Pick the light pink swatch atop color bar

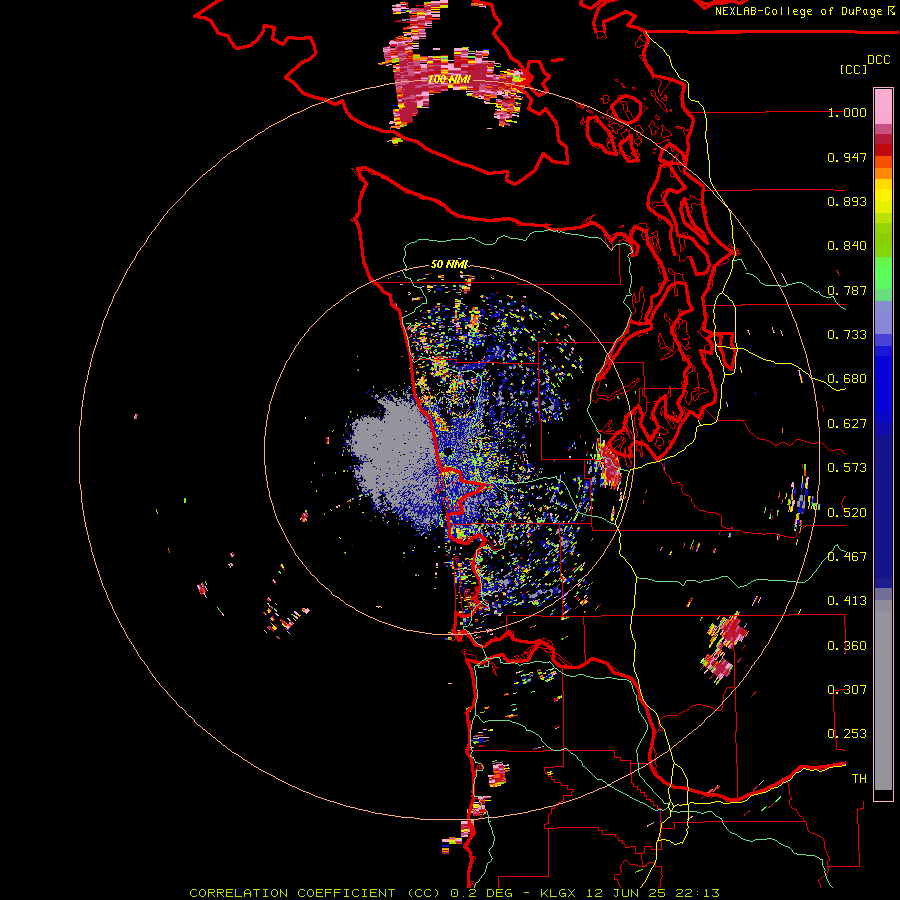click(x=883, y=106)
